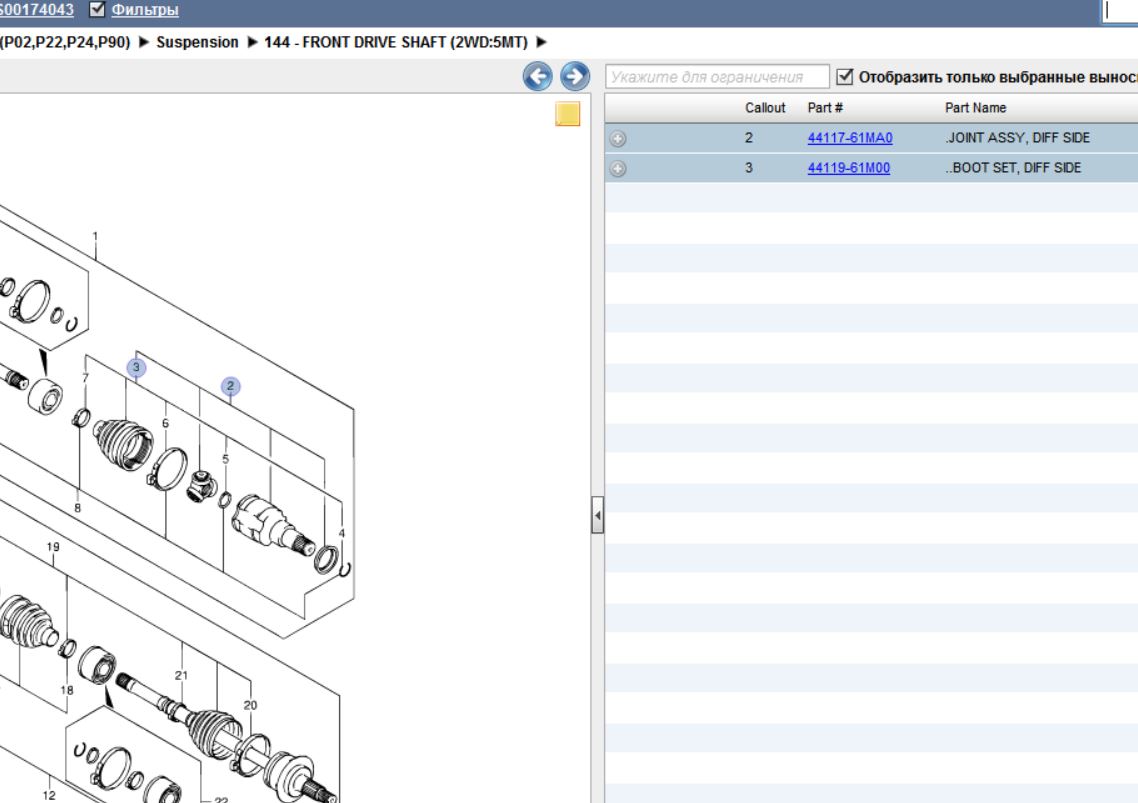1138x803 pixels.
Task: Go to the next diagram with forward arrow
Action: (574, 76)
